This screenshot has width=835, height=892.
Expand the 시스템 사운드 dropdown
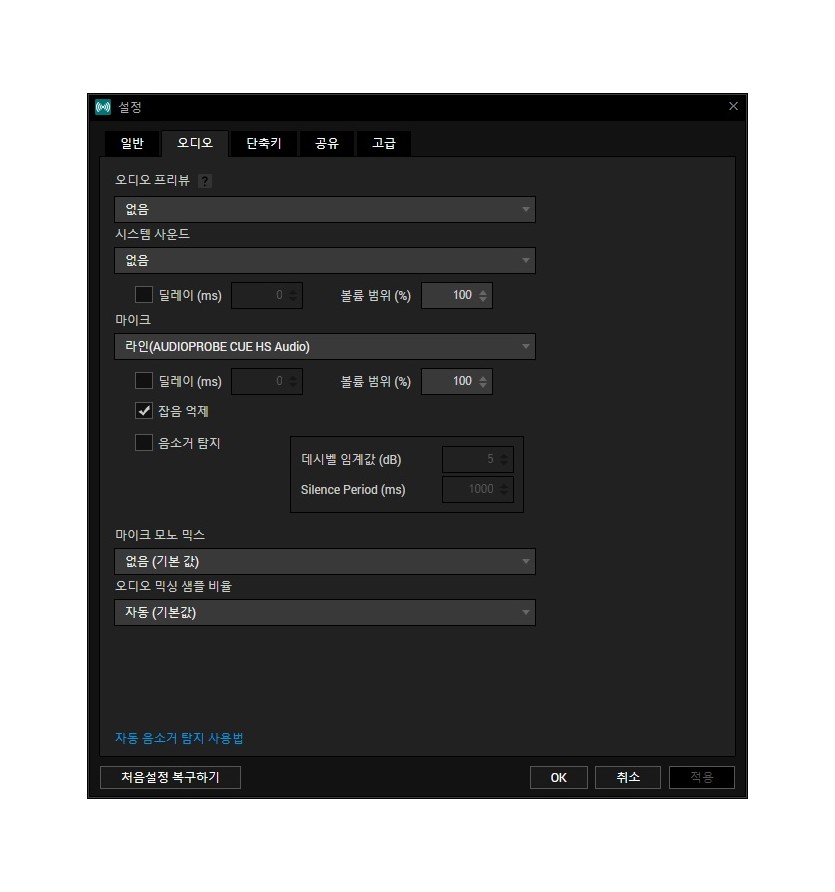pos(325,261)
